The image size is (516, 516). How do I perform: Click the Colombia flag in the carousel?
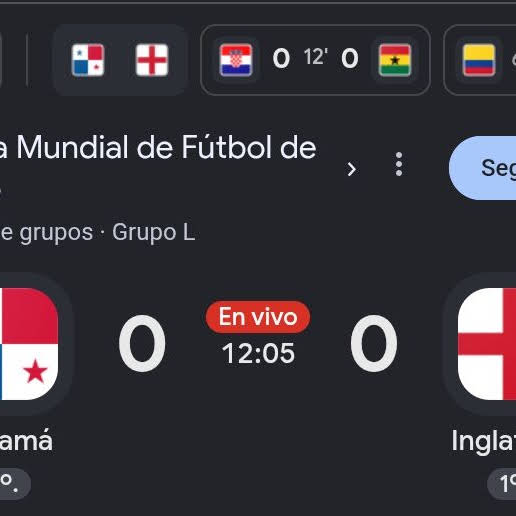coord(479,60)
